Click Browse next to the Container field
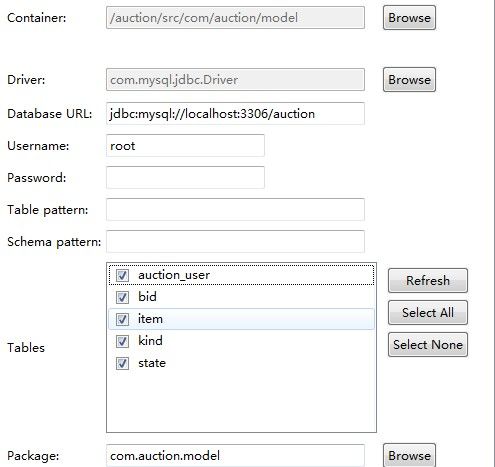The width and height of the screenshot is (495, 467). point(409,18)
